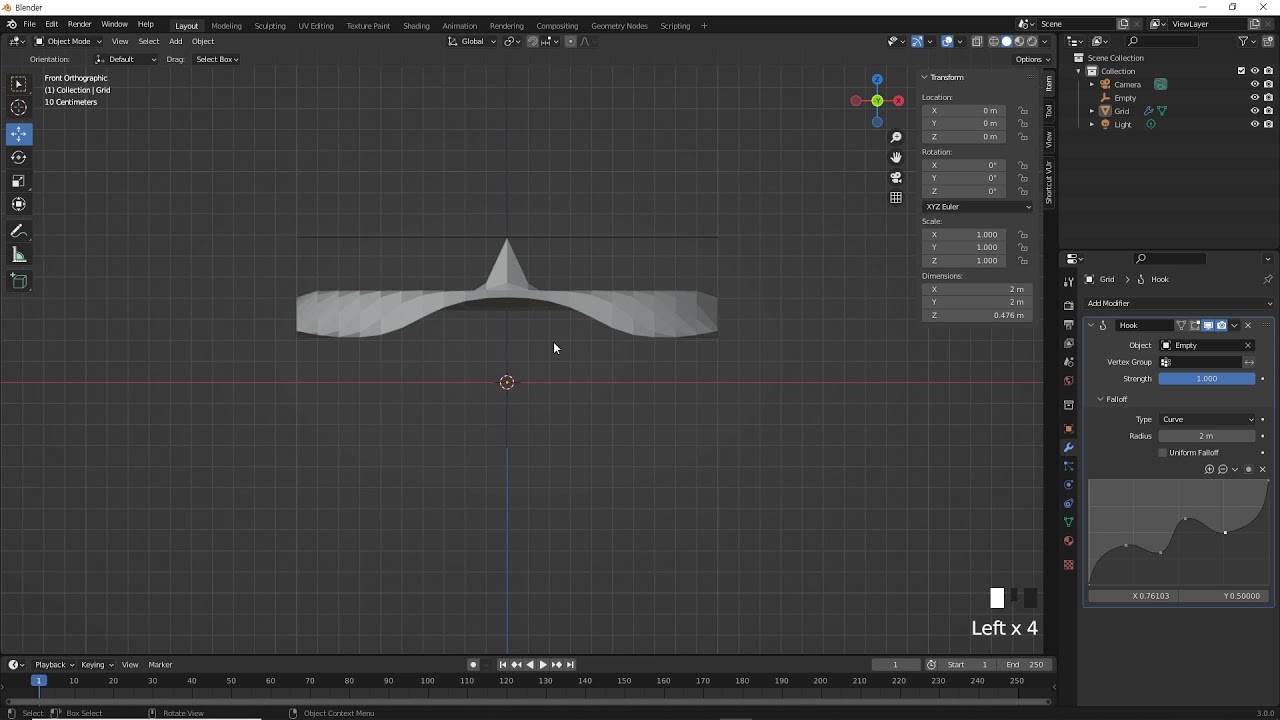Clear the Hook object field Empty
The image size is (1280, 720).
pos(1248,345)
